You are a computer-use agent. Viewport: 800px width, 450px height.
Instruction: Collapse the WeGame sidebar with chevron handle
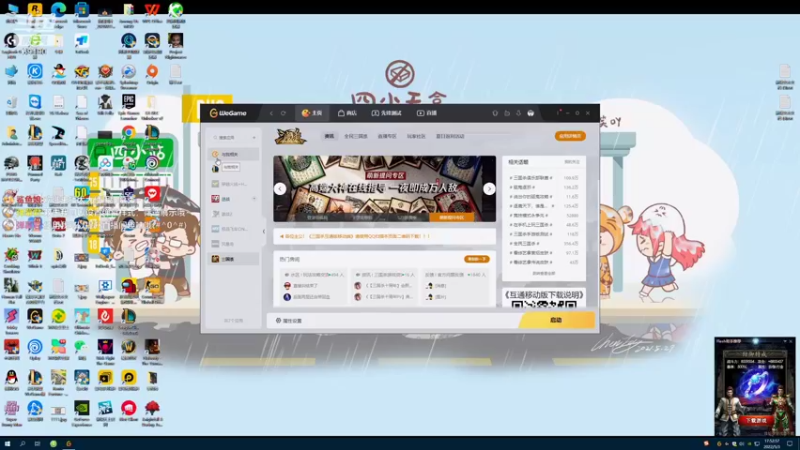(x=264, y=231)
